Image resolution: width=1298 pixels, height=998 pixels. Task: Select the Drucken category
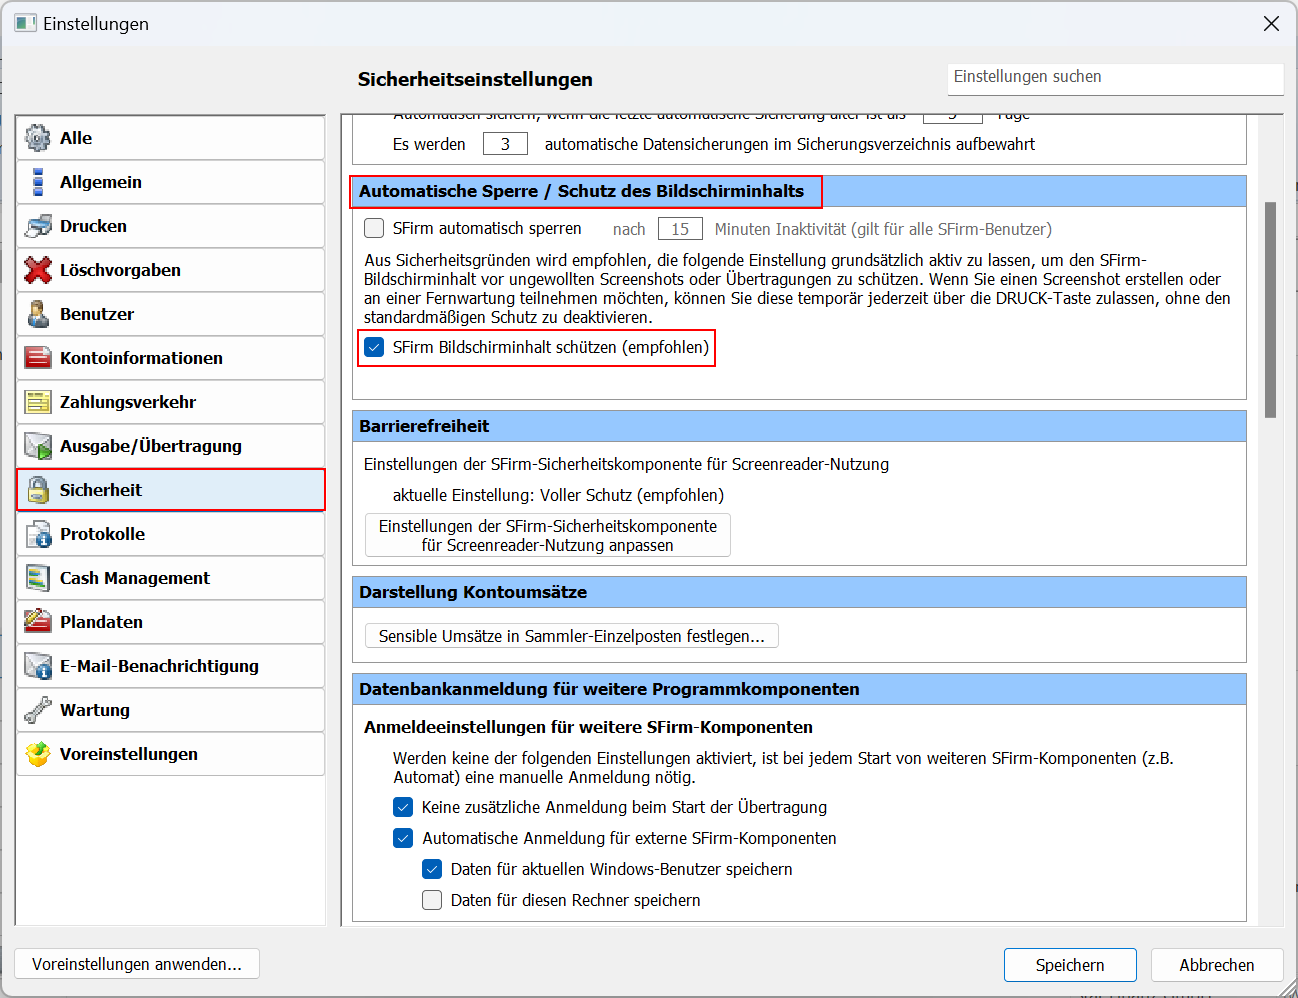coord(171,226)
